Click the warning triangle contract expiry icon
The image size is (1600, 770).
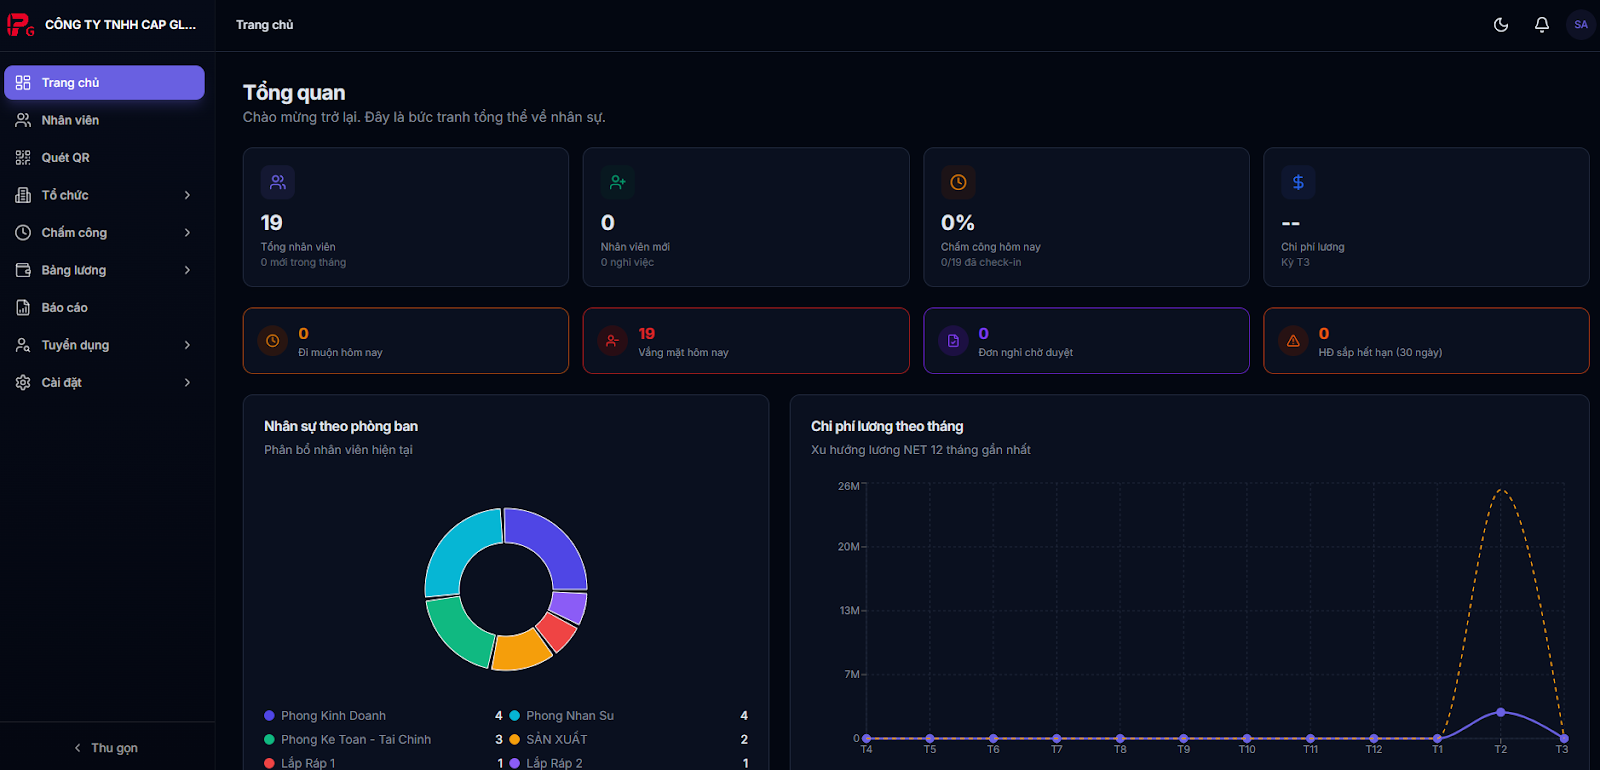[1293, 341]
